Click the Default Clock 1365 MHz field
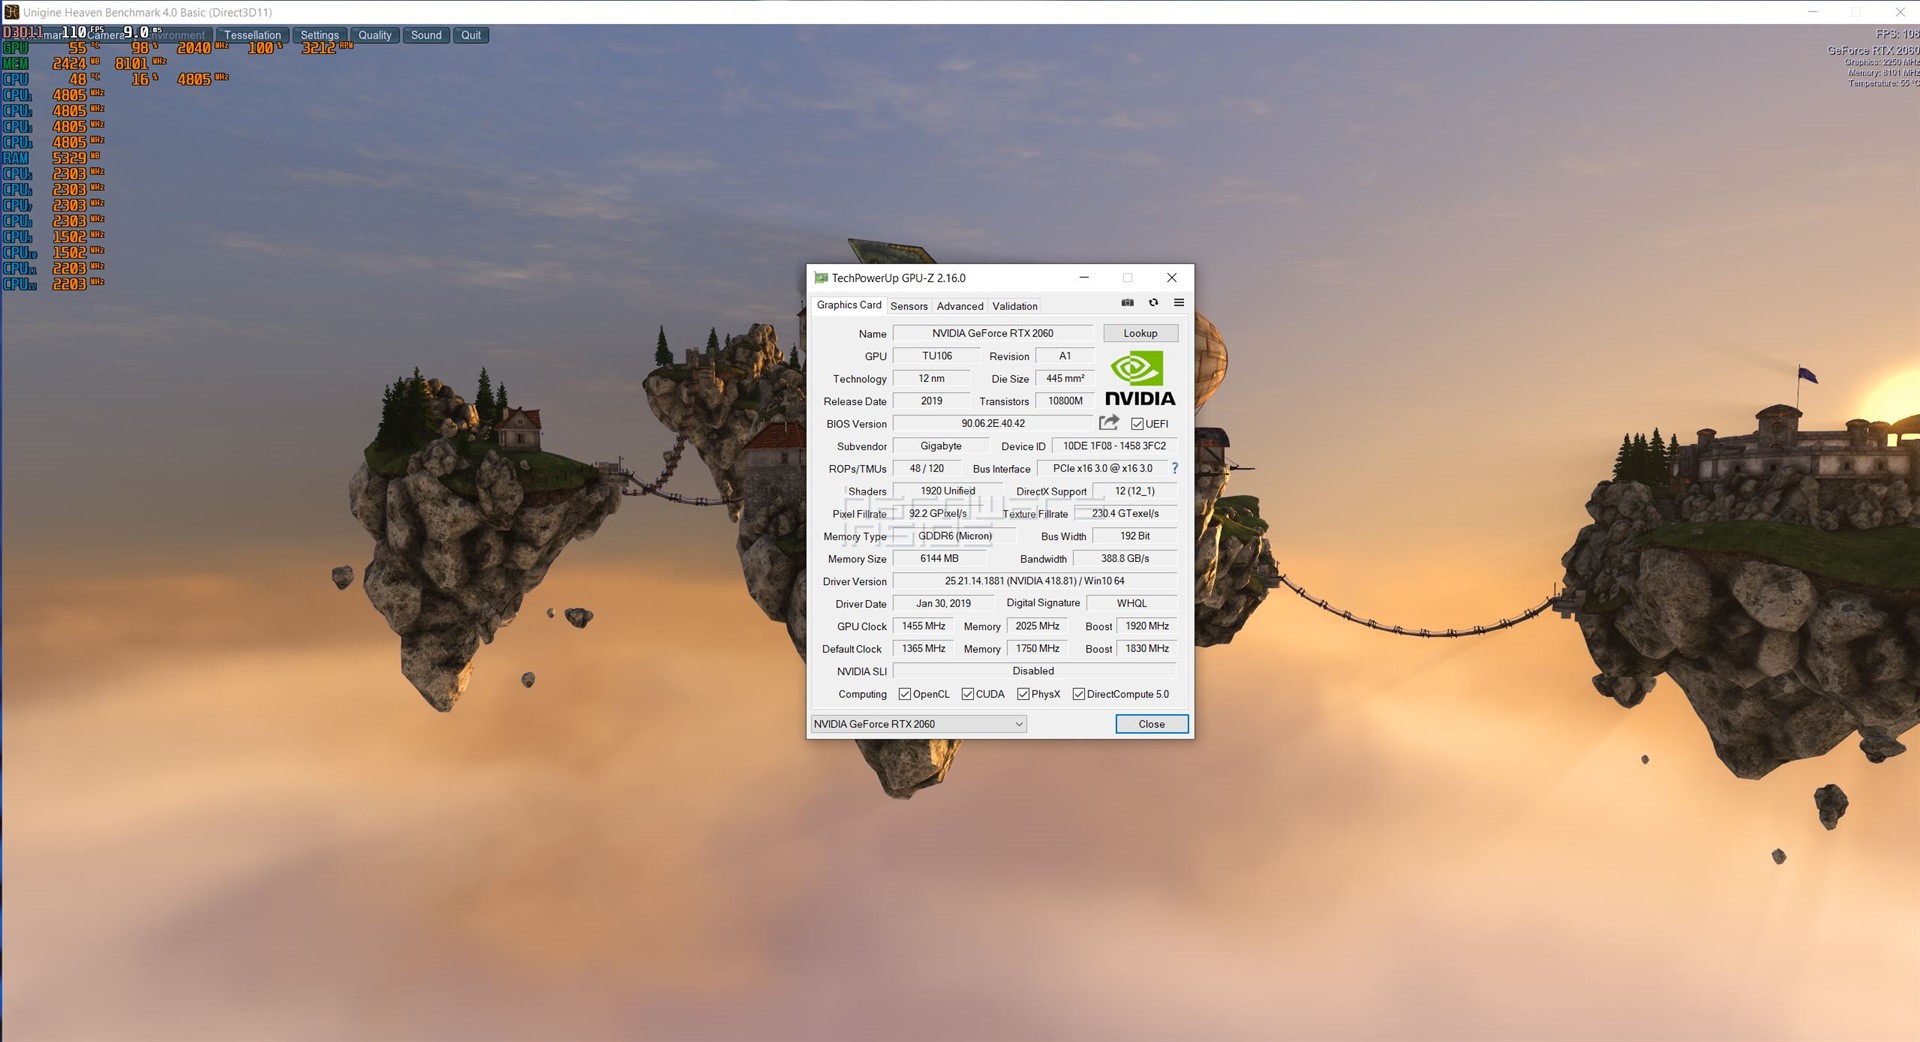 [x=924, y=649]
